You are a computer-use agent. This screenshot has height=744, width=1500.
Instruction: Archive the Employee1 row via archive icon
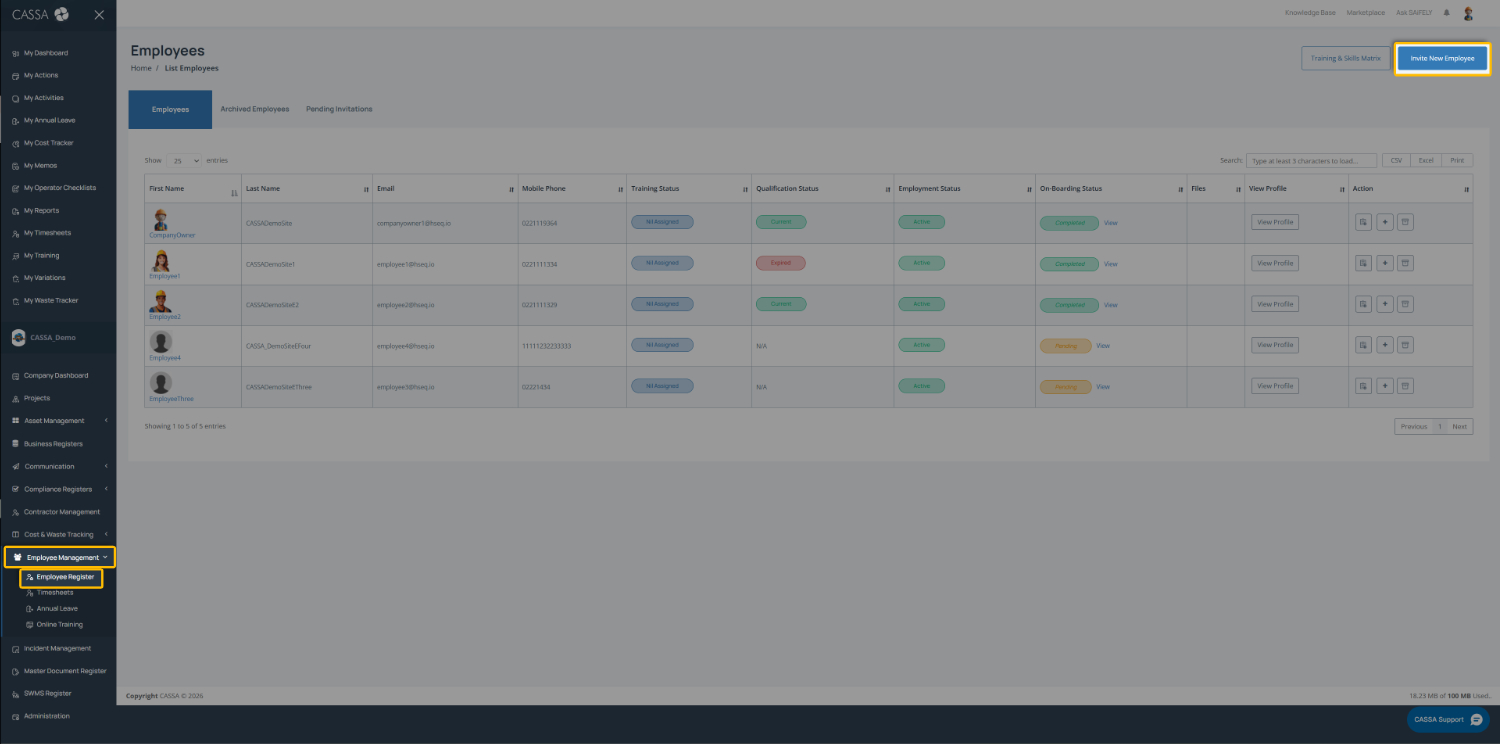click(x=1405, y=263)
